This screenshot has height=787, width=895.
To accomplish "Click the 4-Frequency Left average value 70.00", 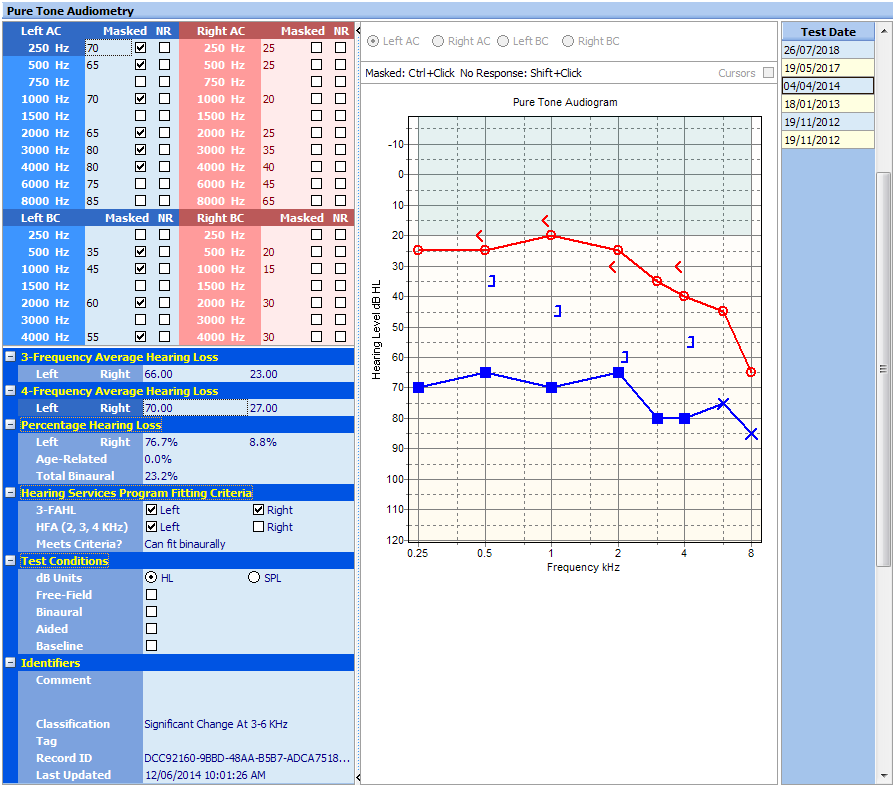I will point(195,408).
